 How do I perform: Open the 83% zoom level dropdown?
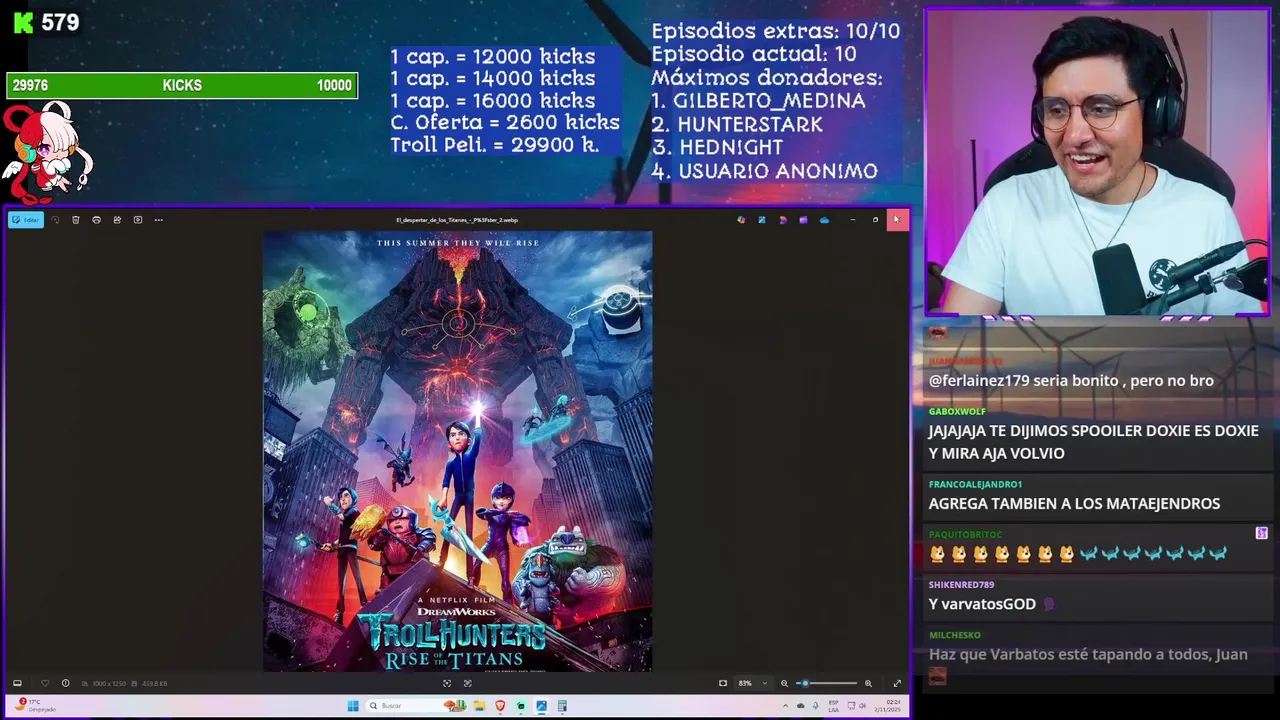click(753, 683)
